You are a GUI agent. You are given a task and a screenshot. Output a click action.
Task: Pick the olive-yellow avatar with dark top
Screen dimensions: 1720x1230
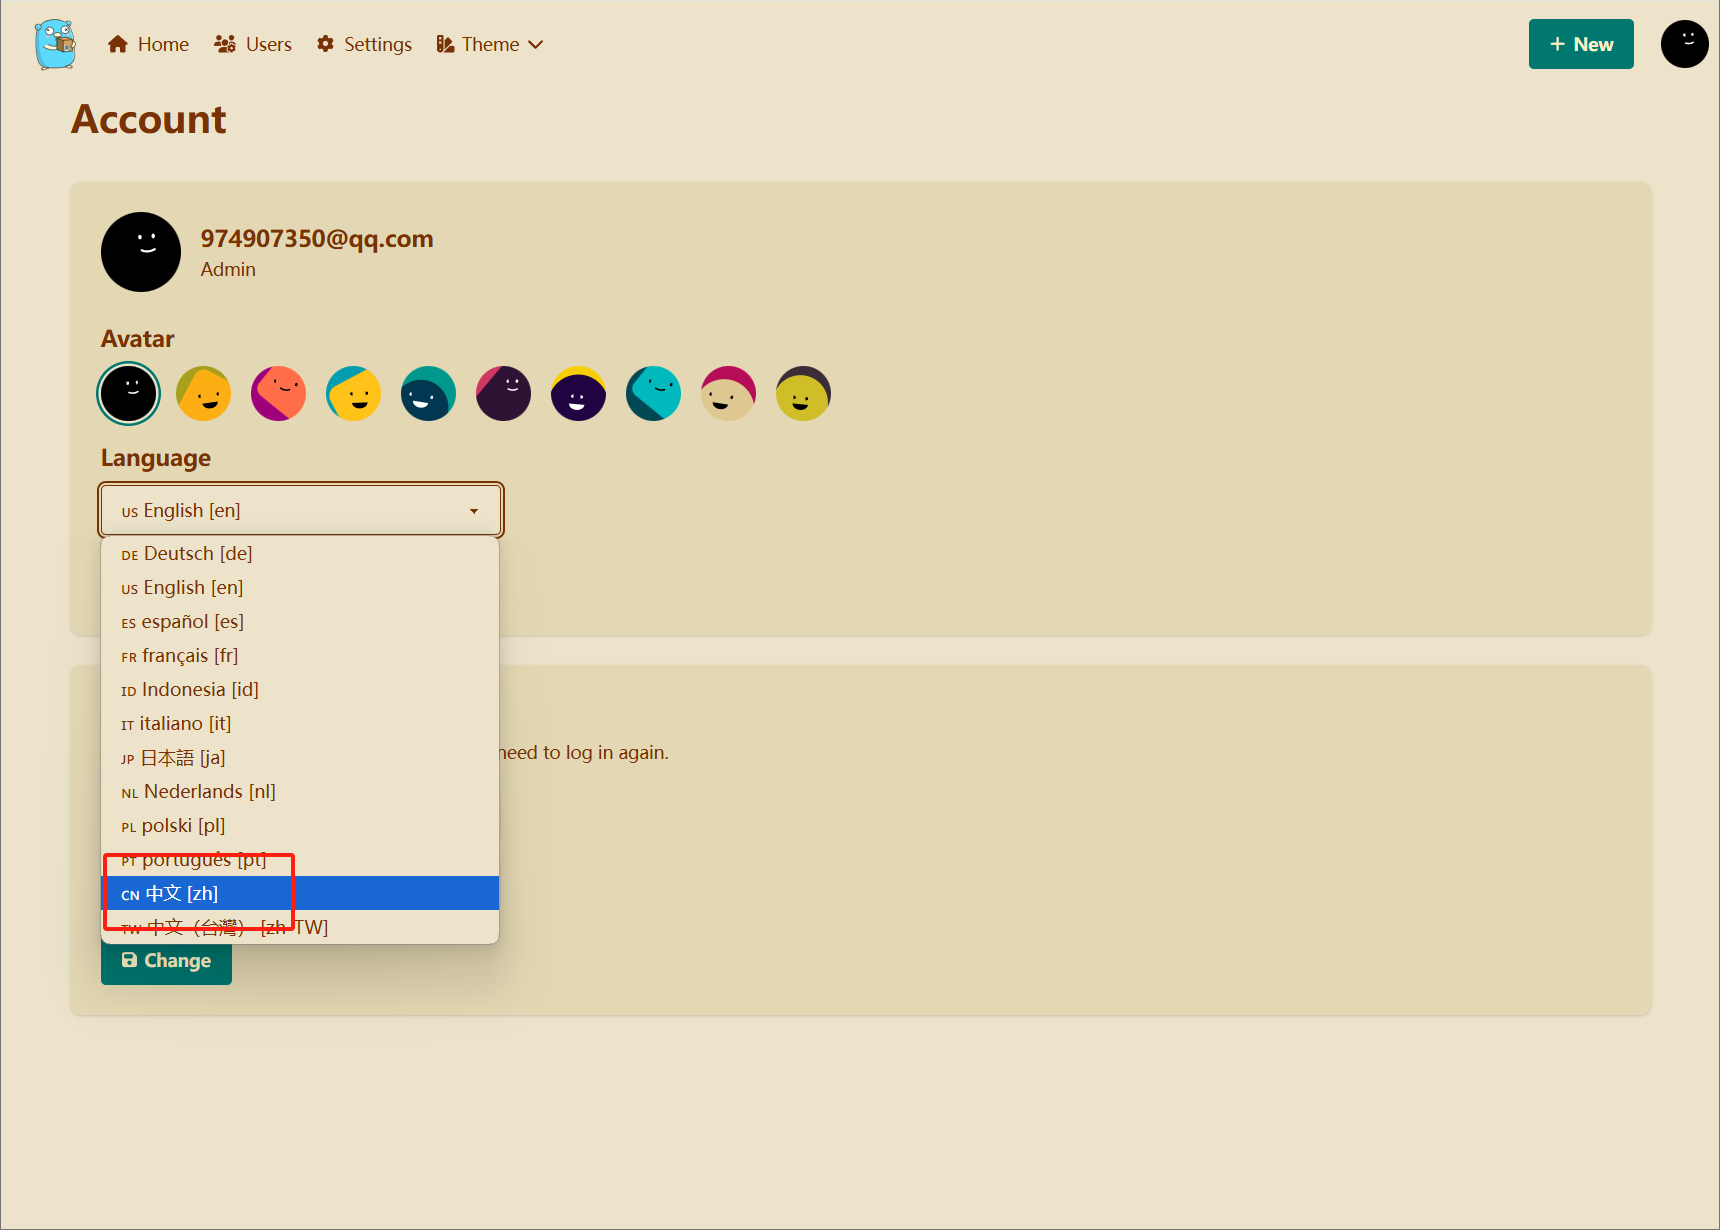(x=804, y=393)
